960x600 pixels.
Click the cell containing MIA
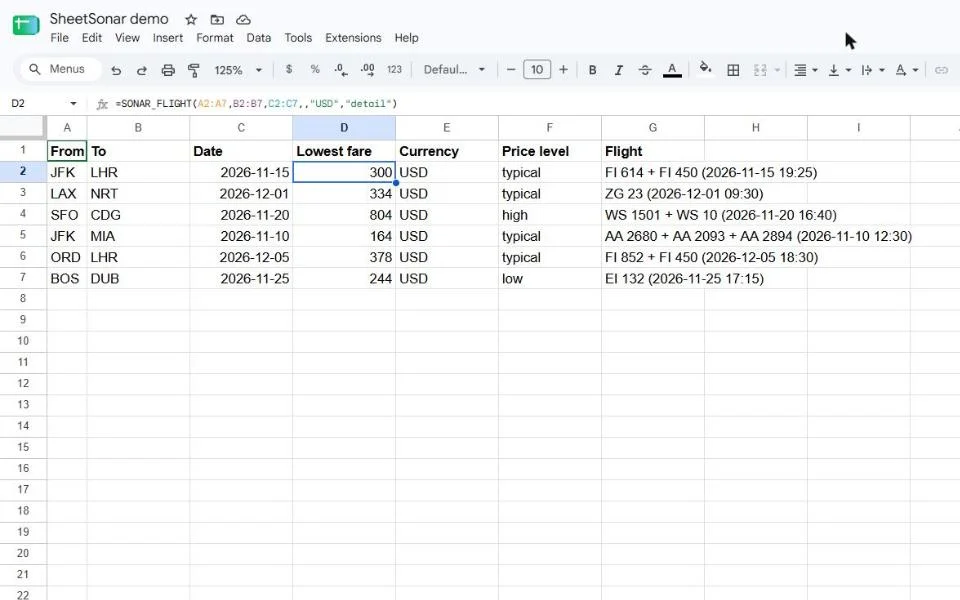click(x=138, y=236)
